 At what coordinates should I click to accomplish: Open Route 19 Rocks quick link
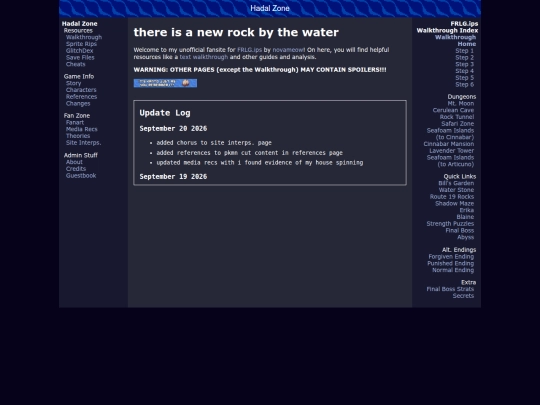[x=452, y=197]
